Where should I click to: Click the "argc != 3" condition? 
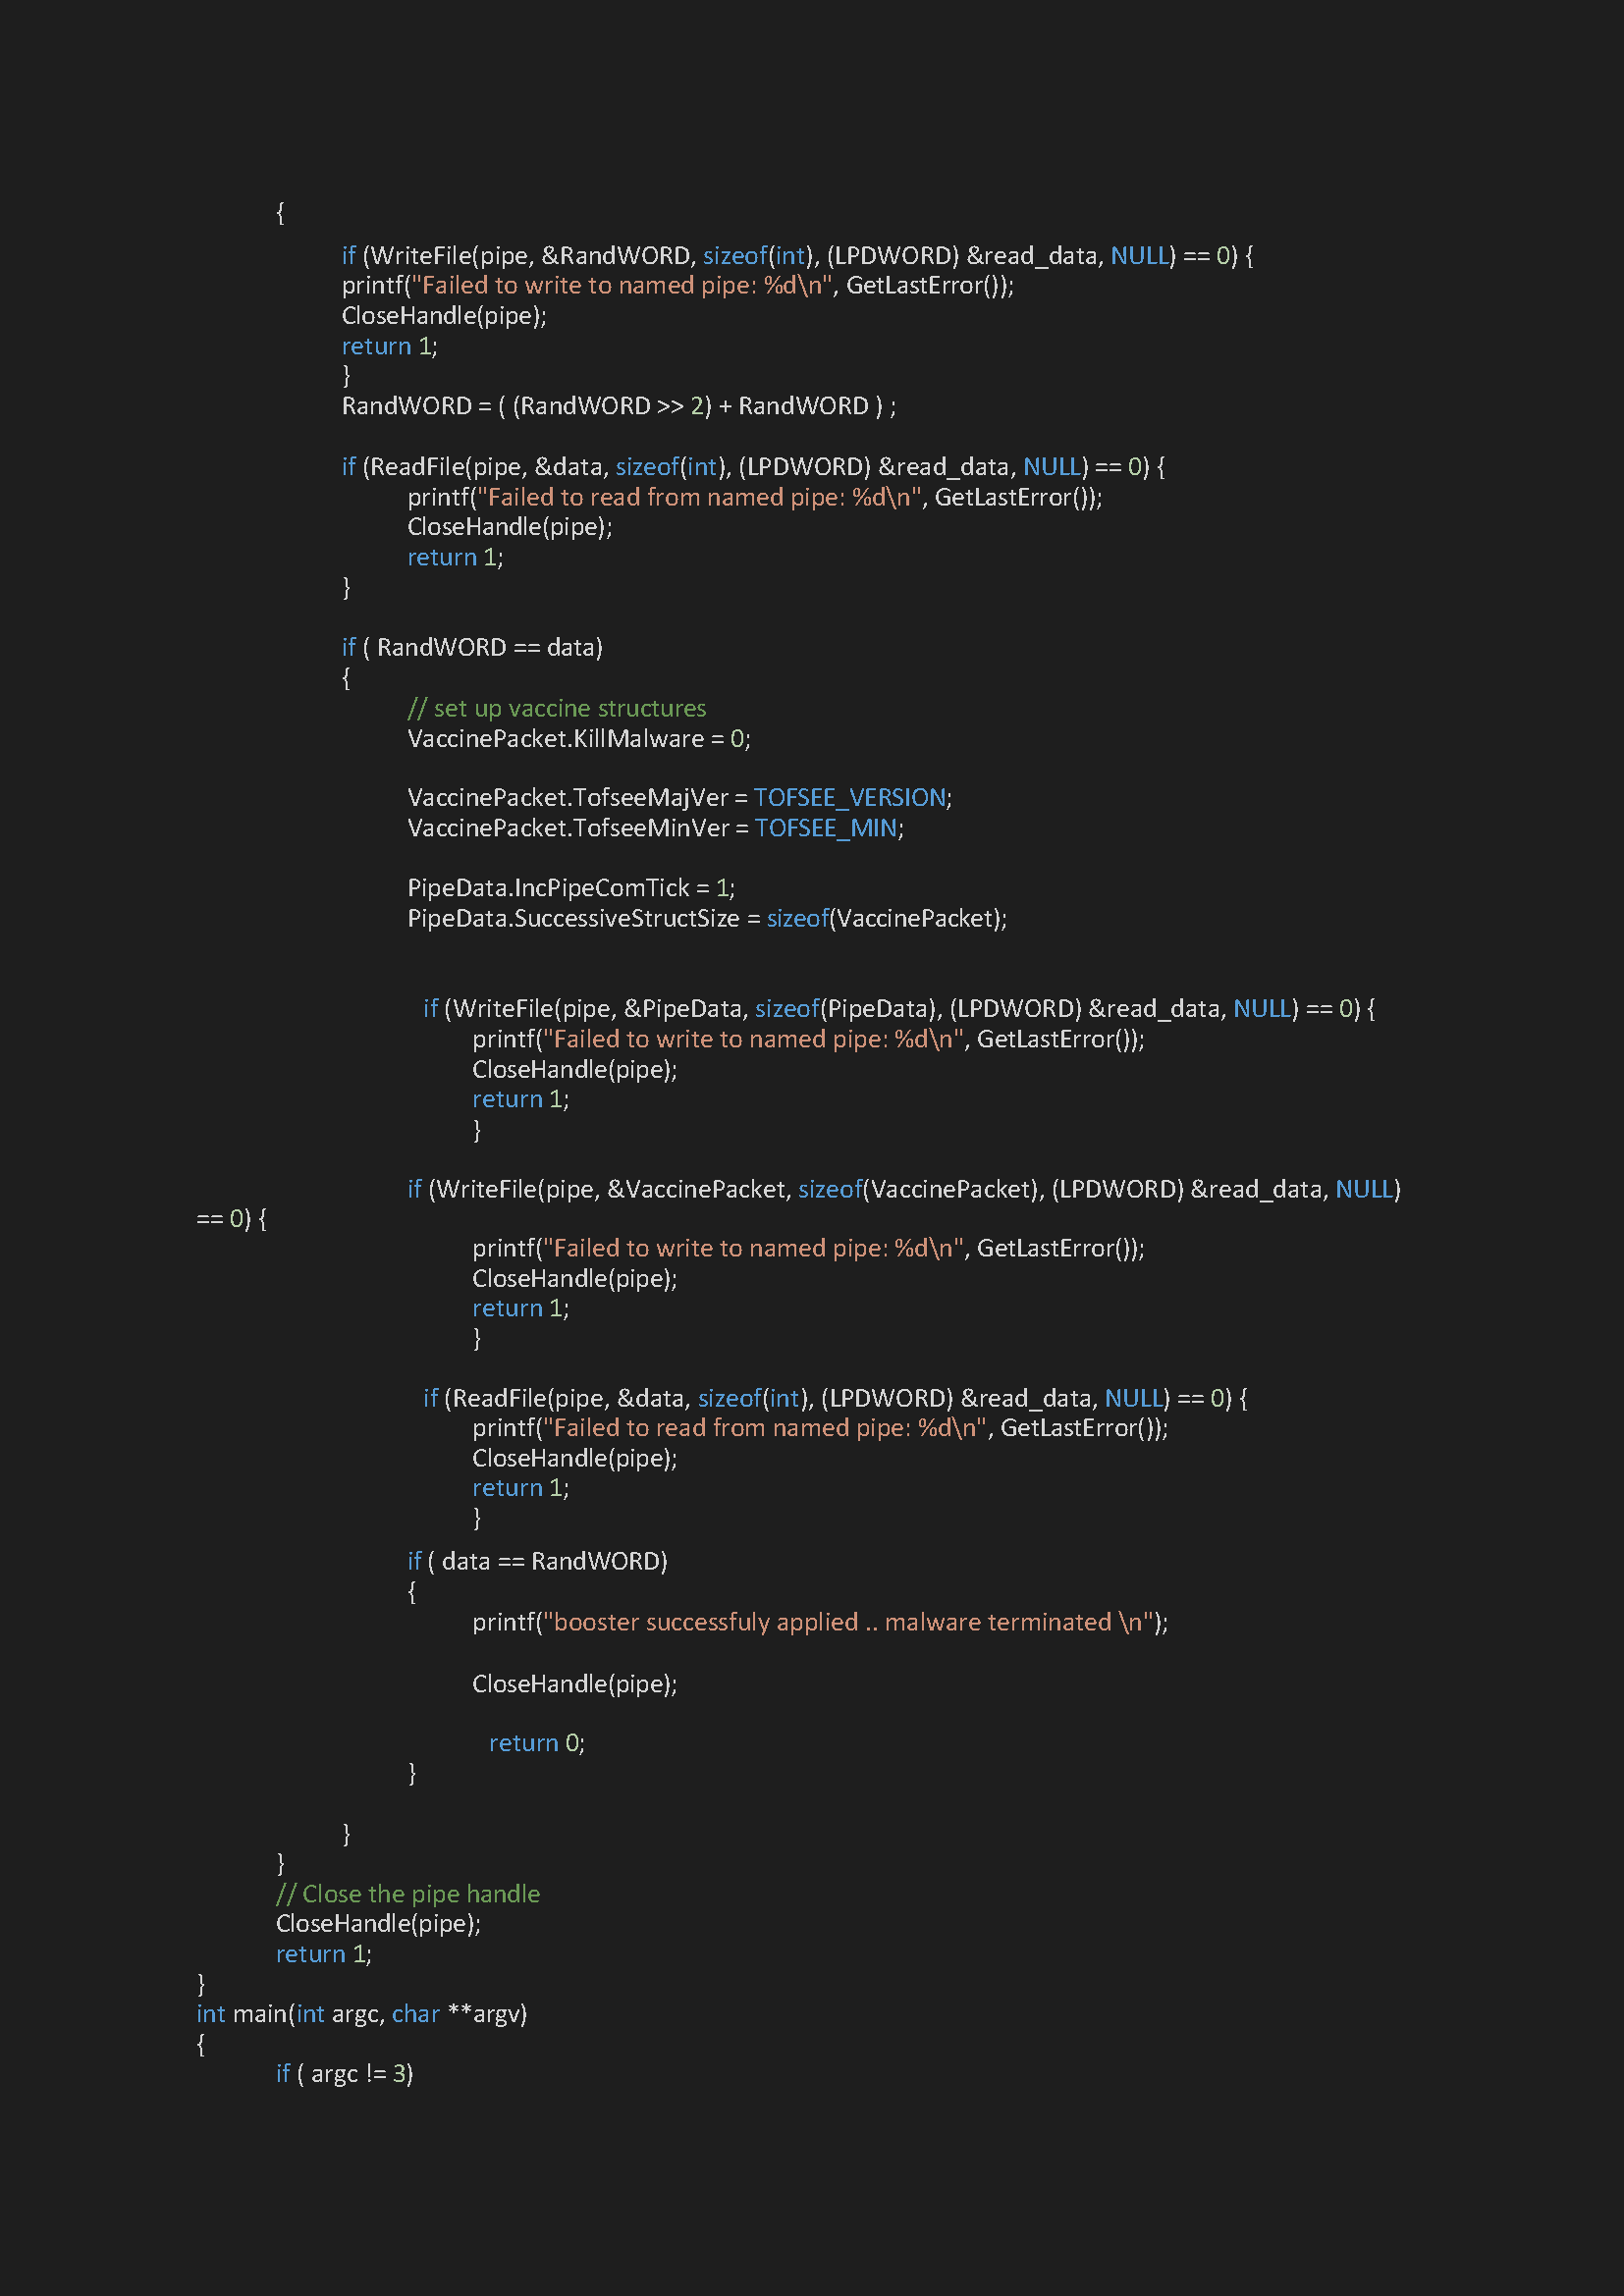354,2074
